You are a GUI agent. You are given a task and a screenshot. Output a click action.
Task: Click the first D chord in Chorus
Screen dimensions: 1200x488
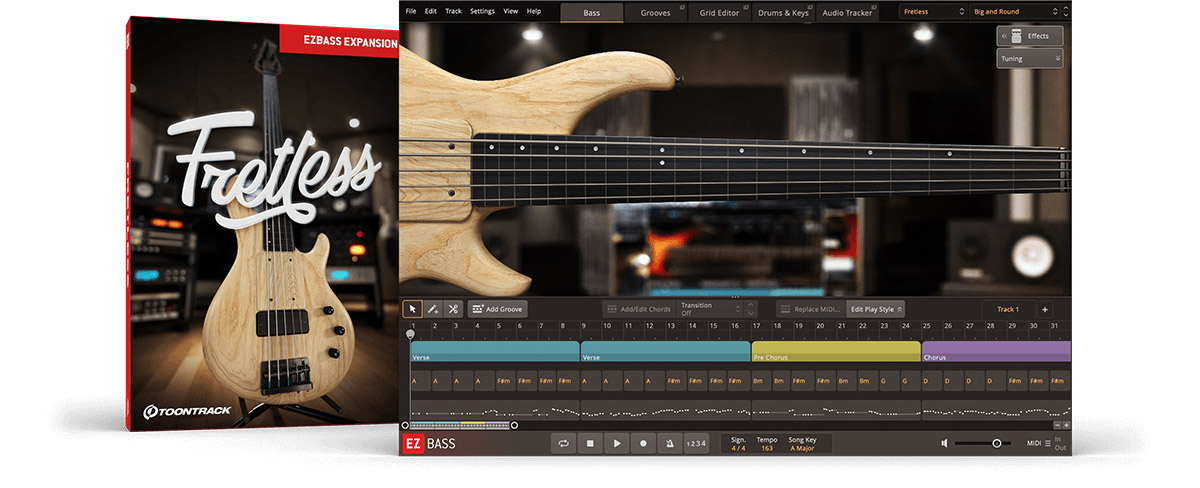coord(932,381)
